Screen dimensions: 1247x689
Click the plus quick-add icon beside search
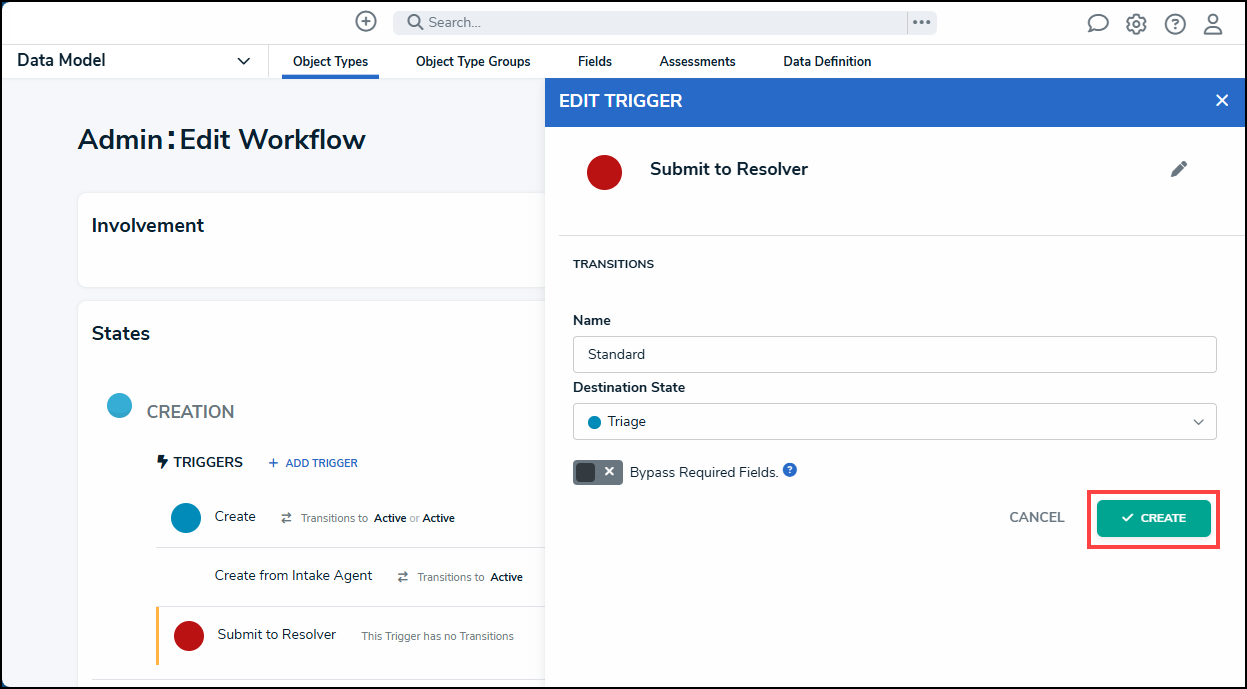click(366, 21)
